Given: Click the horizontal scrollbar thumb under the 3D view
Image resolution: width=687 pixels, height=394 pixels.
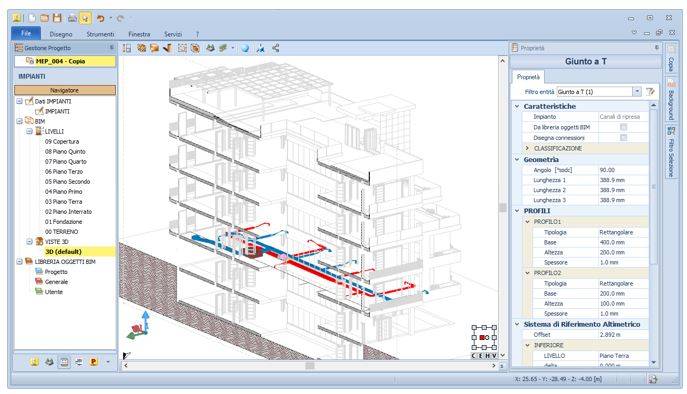Looking at the screenshot, I should click(x=310, y=365).
